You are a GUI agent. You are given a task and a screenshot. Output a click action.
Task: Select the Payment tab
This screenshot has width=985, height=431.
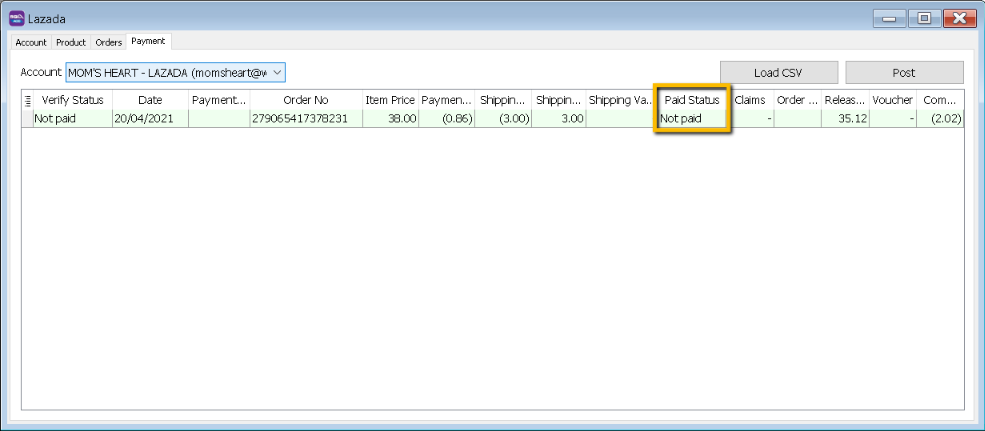pyautogui.click(x=148, y=42)
